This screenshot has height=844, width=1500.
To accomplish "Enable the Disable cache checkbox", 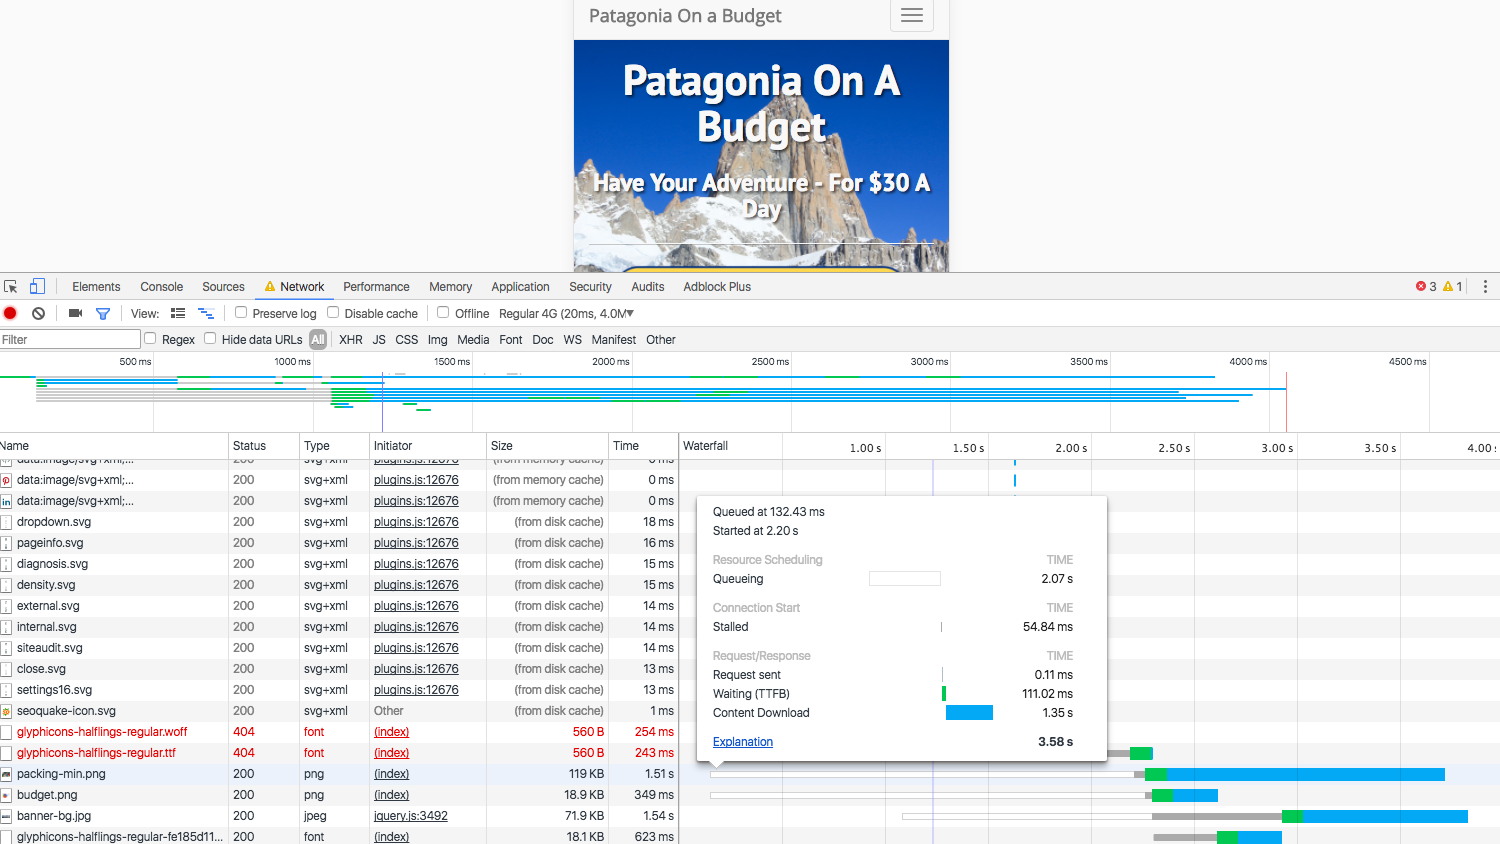I will (x=333, y=312).
